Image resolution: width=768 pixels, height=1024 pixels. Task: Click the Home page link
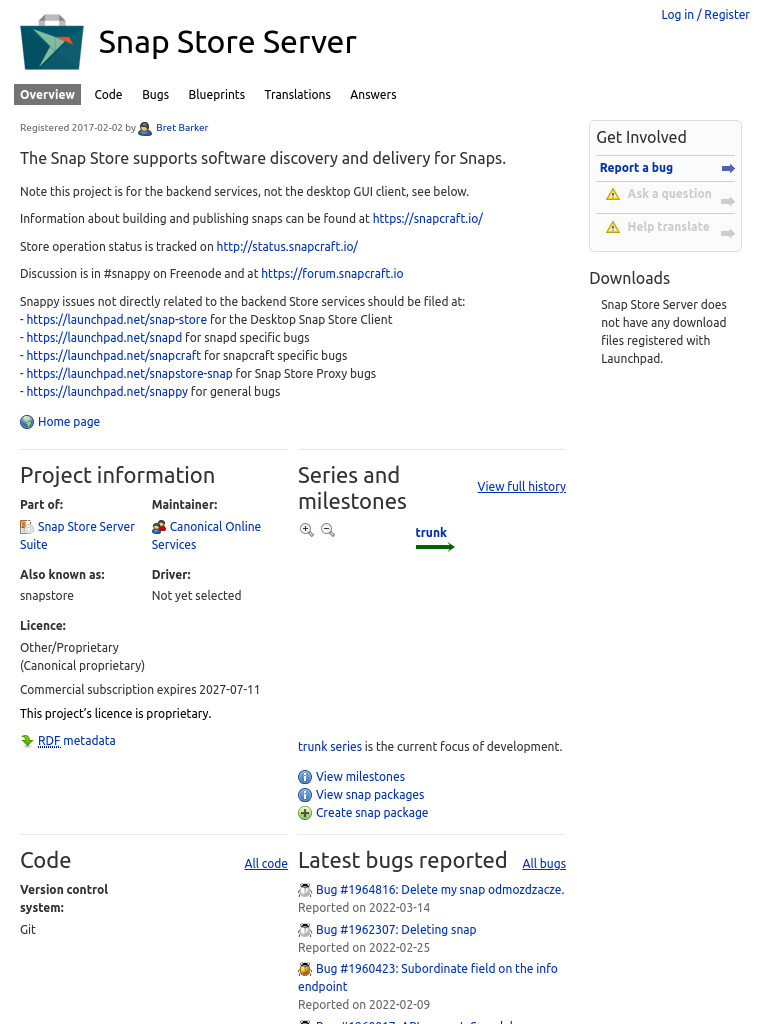point(69,422)
